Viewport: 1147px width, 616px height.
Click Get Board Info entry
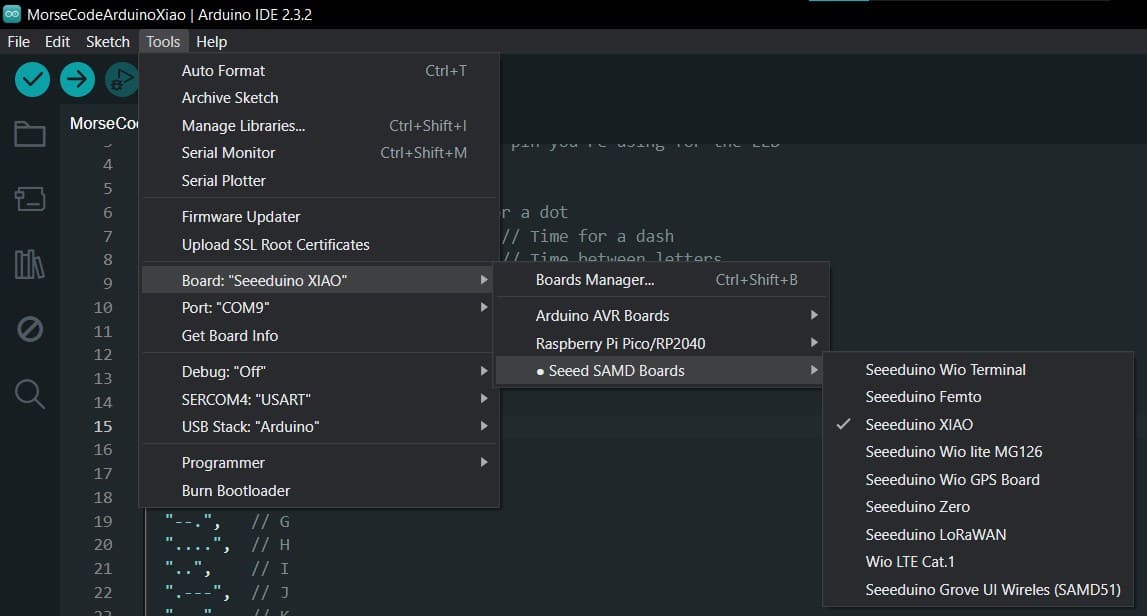pyautogui.click(x=320, y=336)
